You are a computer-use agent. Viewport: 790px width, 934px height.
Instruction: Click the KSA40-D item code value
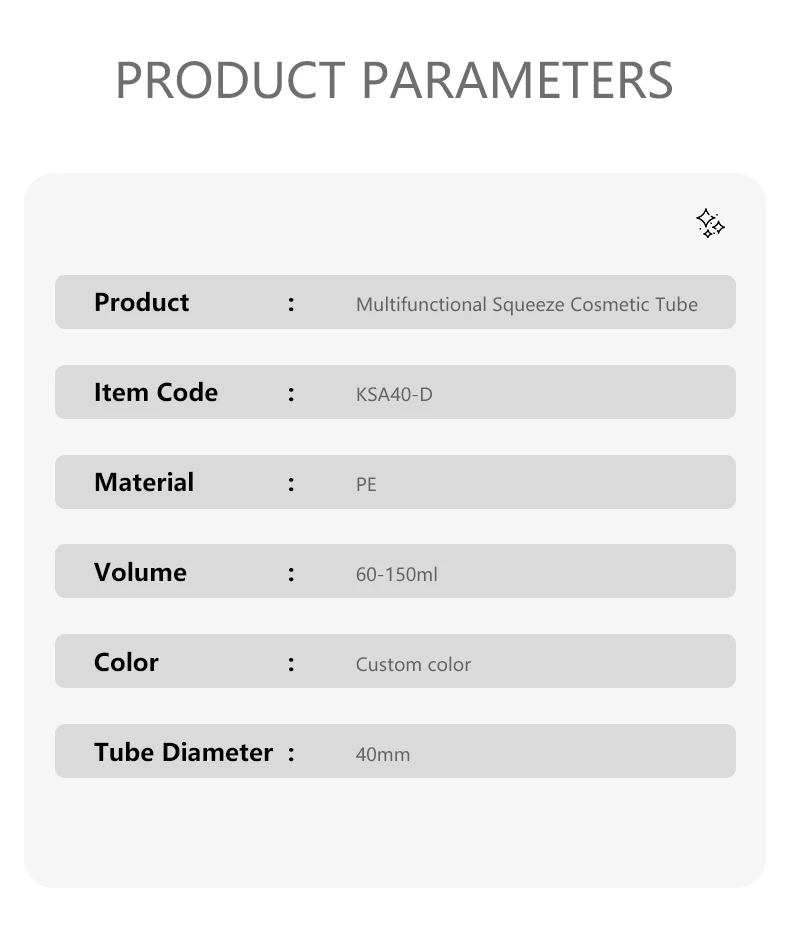[394, 394]
